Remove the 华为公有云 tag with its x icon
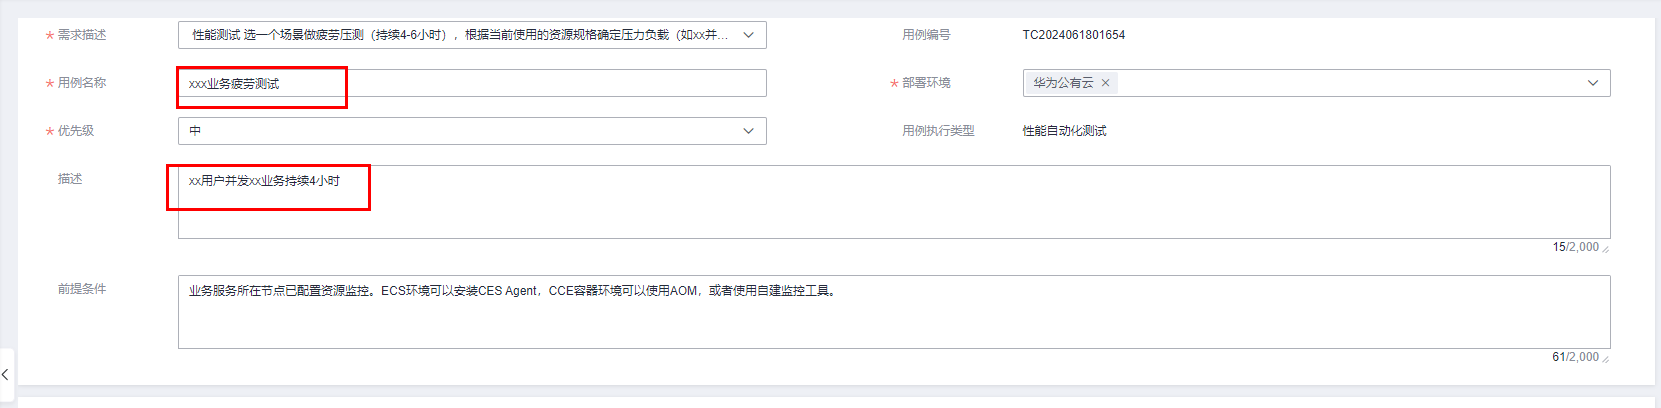The width and height of the screenshot is (1661, 408). pyautogui.click(x=1105, y=83)
